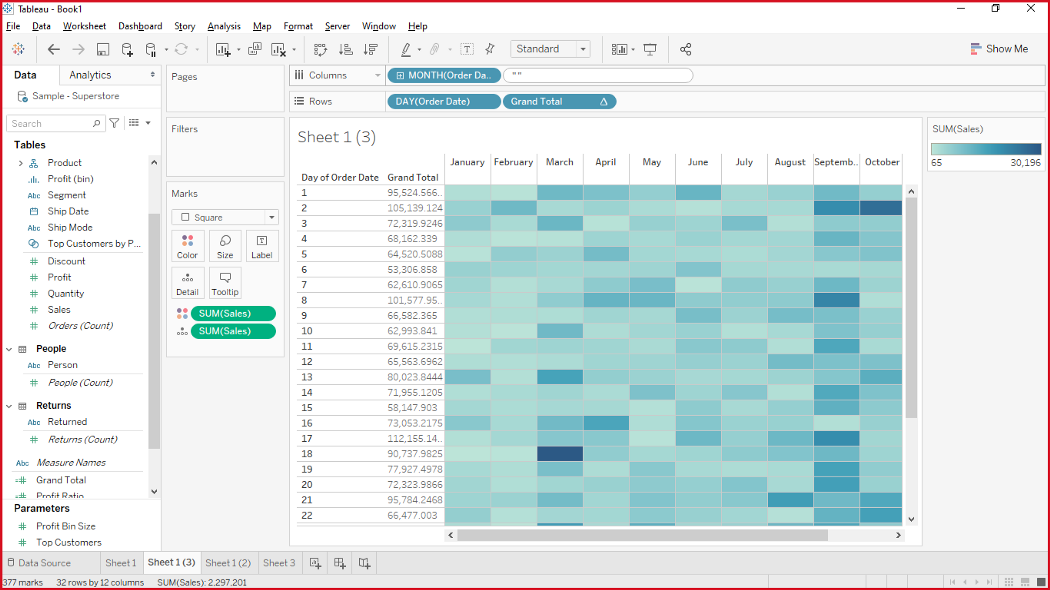Switch to the Analytics pane tab
The image size is (1050, 590).
pyautogui.click(x=90, y=75)
